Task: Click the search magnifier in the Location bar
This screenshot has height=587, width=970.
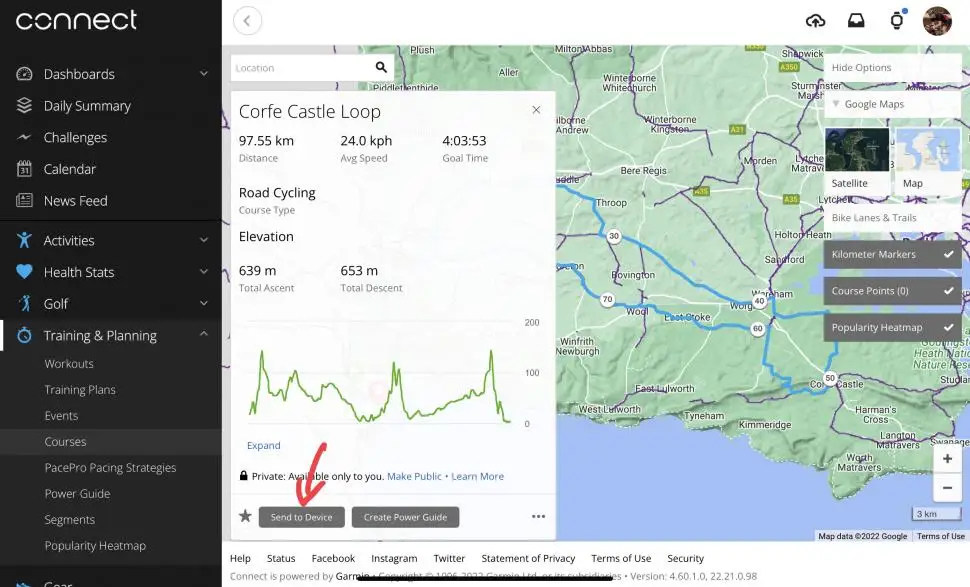Action: click(x=380, y=67)
